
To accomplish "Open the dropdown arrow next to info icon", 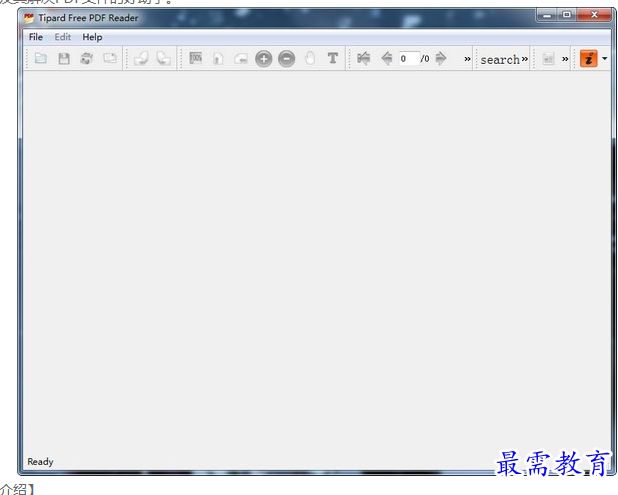I will click(x=605, y=59).
